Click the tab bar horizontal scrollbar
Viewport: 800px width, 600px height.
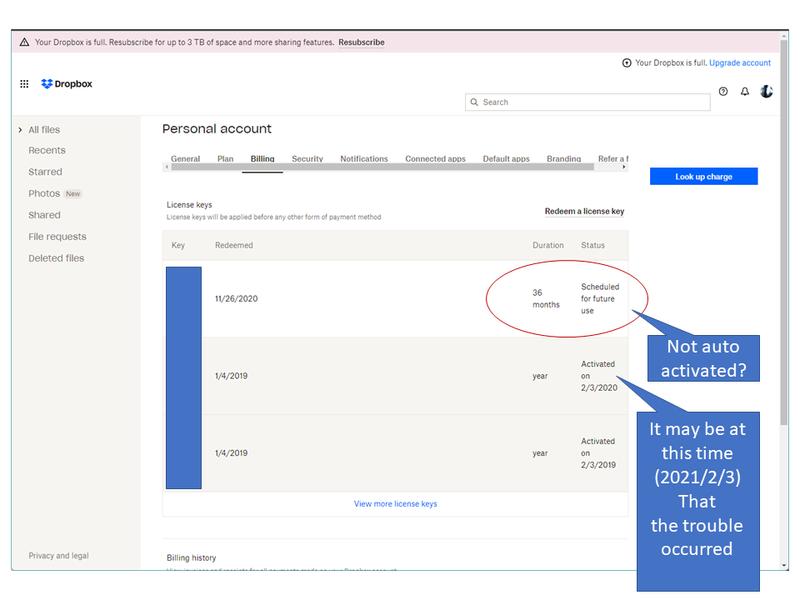(390, 167)
